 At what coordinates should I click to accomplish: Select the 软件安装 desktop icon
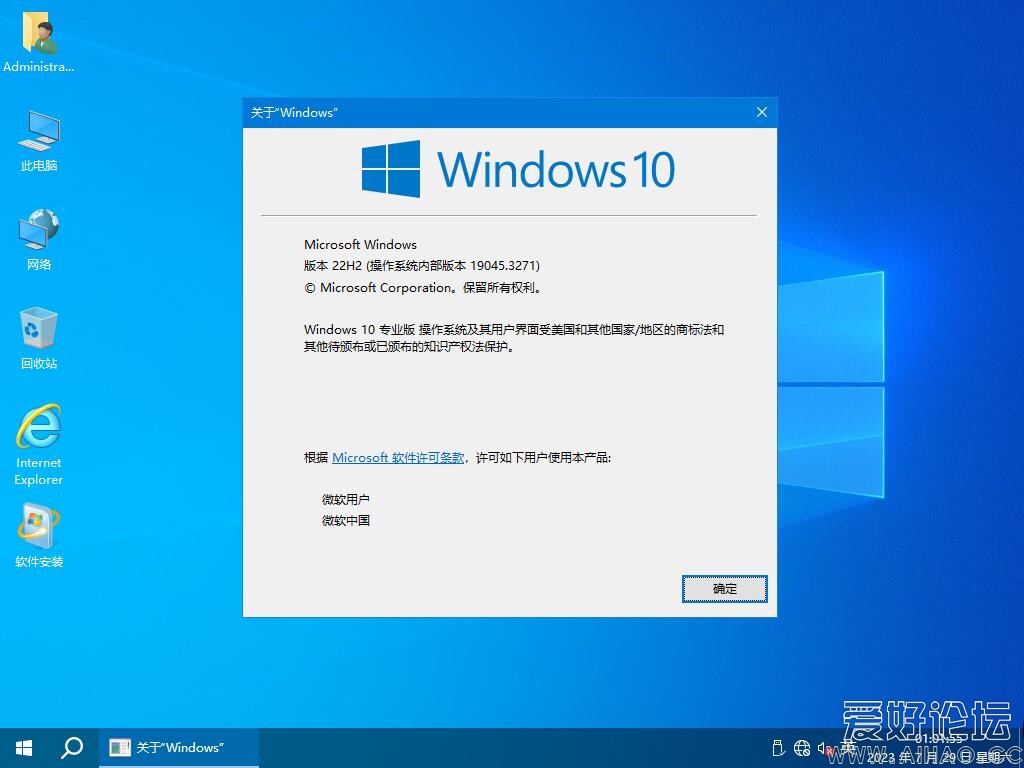pos(39,535)
